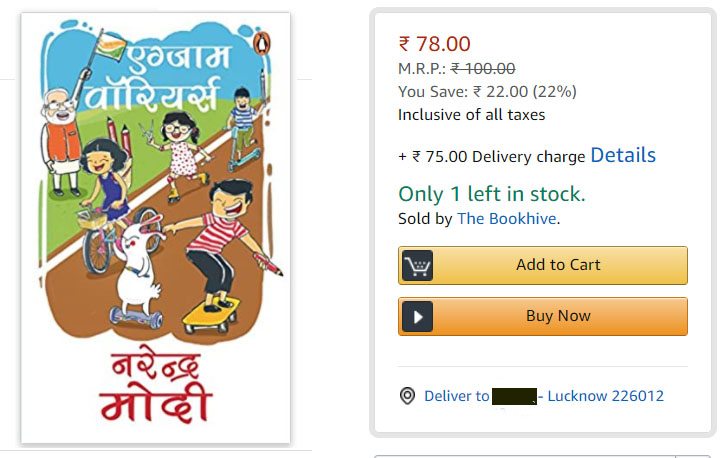
Task: Open the delivery charge Details link
Action: pos(623,155)
